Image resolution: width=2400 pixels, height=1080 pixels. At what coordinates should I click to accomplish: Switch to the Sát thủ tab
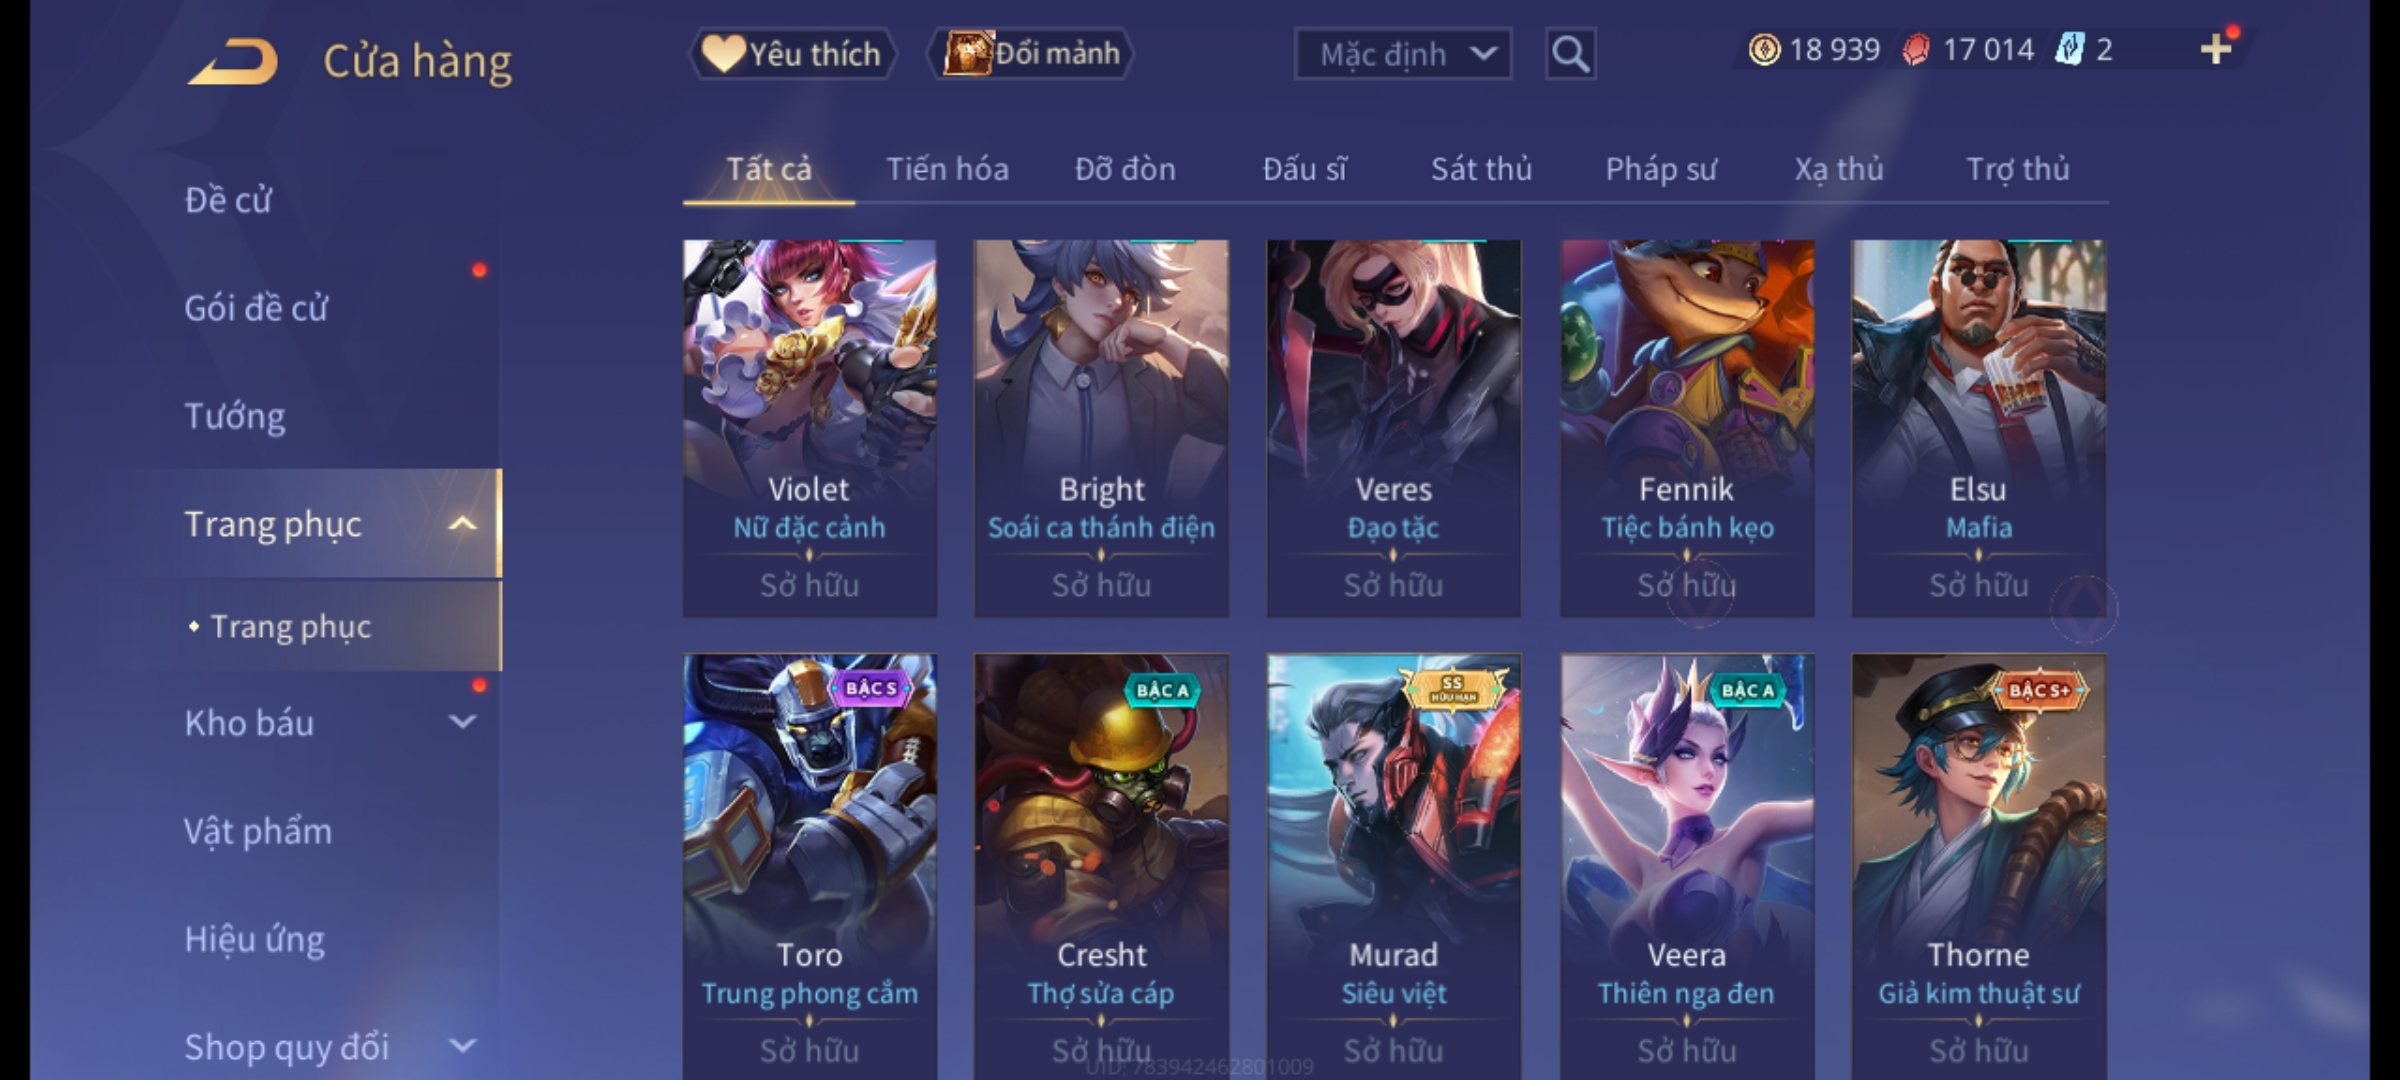click(x=1481, y=169)
